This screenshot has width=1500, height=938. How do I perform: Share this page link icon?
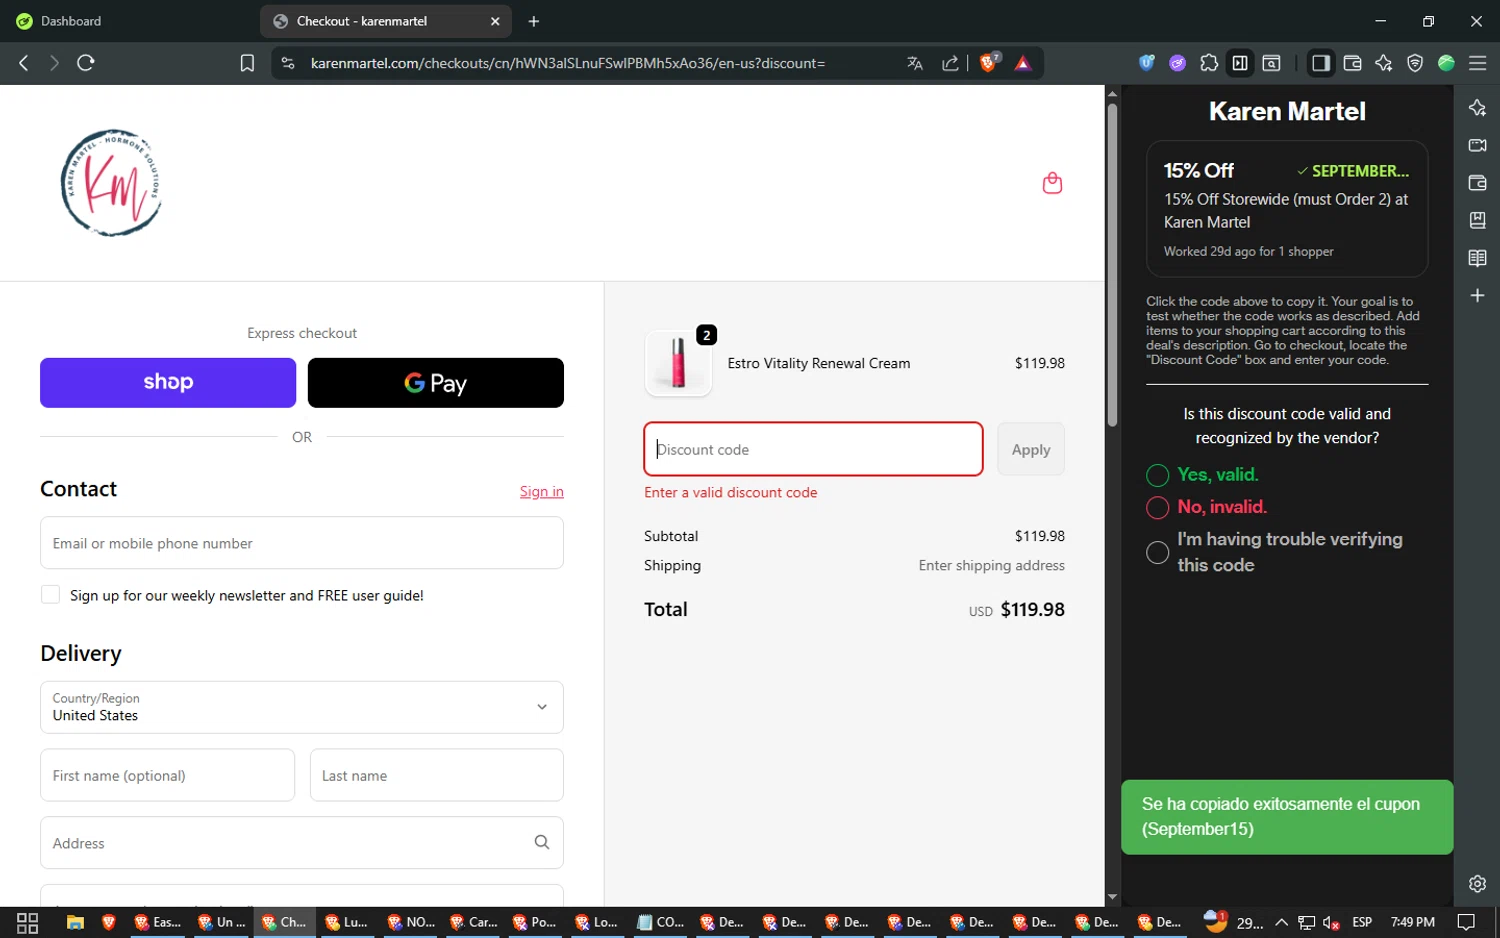click(950, 63)
